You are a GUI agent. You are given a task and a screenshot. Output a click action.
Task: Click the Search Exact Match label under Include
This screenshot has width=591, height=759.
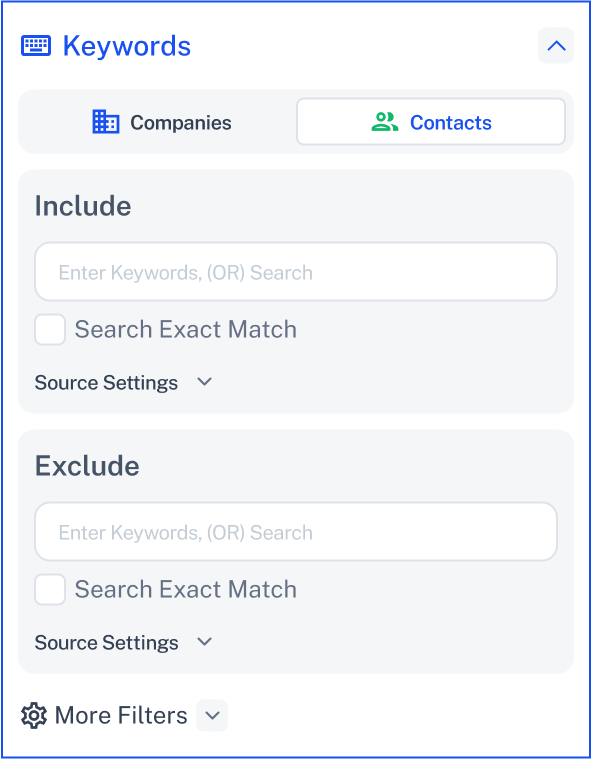186,330
